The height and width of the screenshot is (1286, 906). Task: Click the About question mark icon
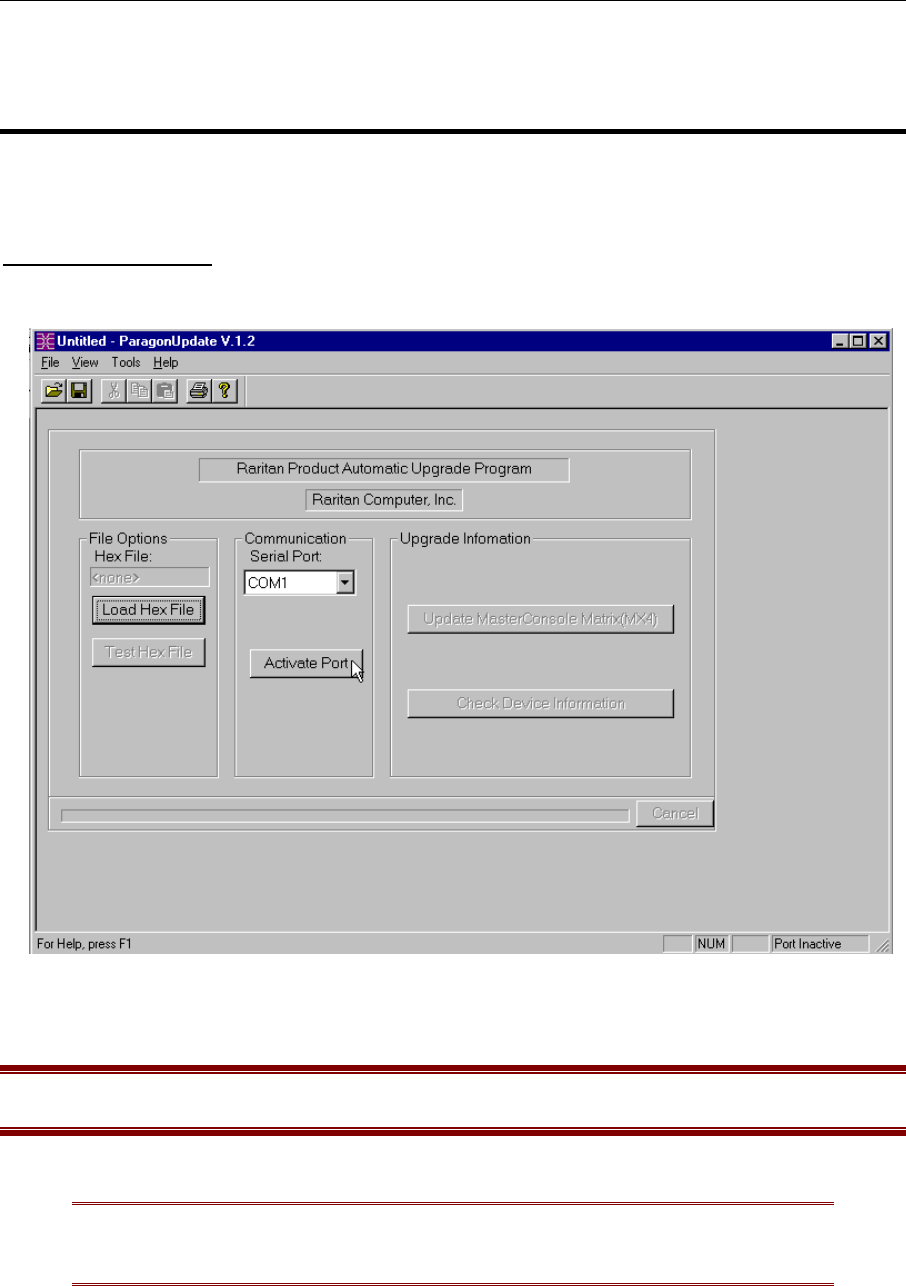tap(226, 392)
